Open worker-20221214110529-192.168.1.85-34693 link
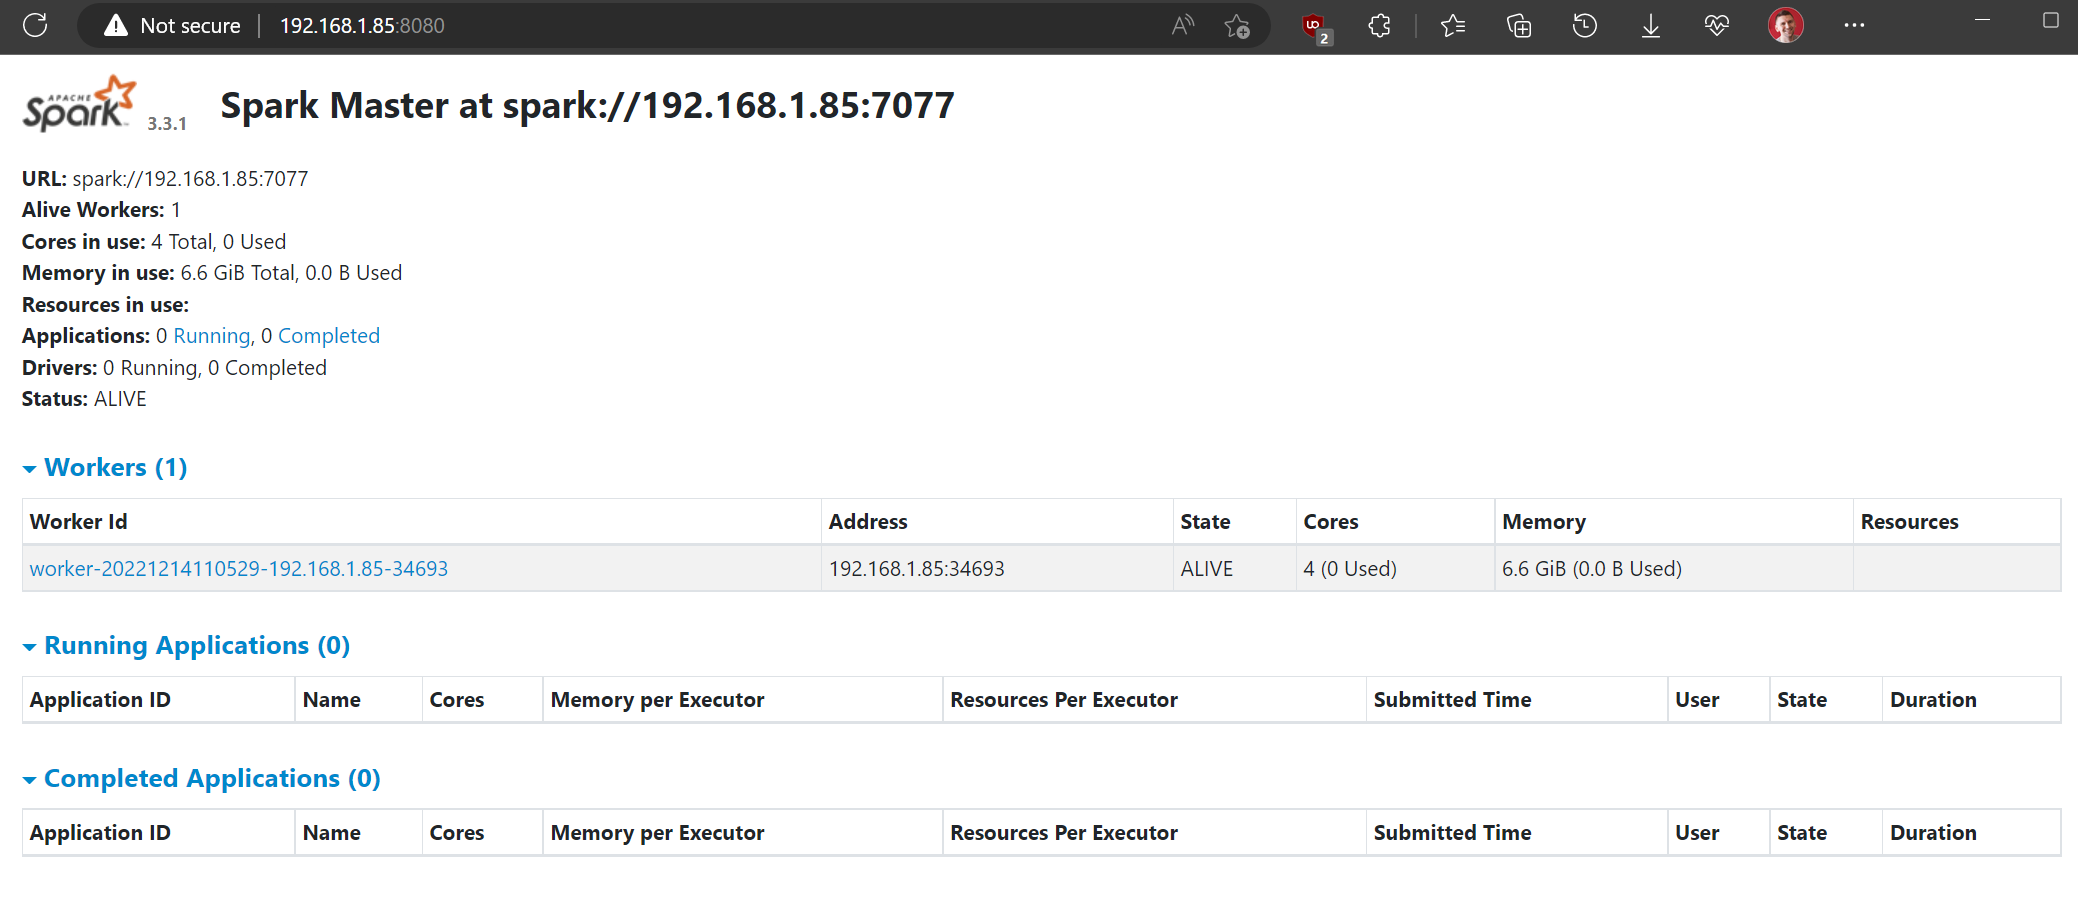 (x=239, y=569)
